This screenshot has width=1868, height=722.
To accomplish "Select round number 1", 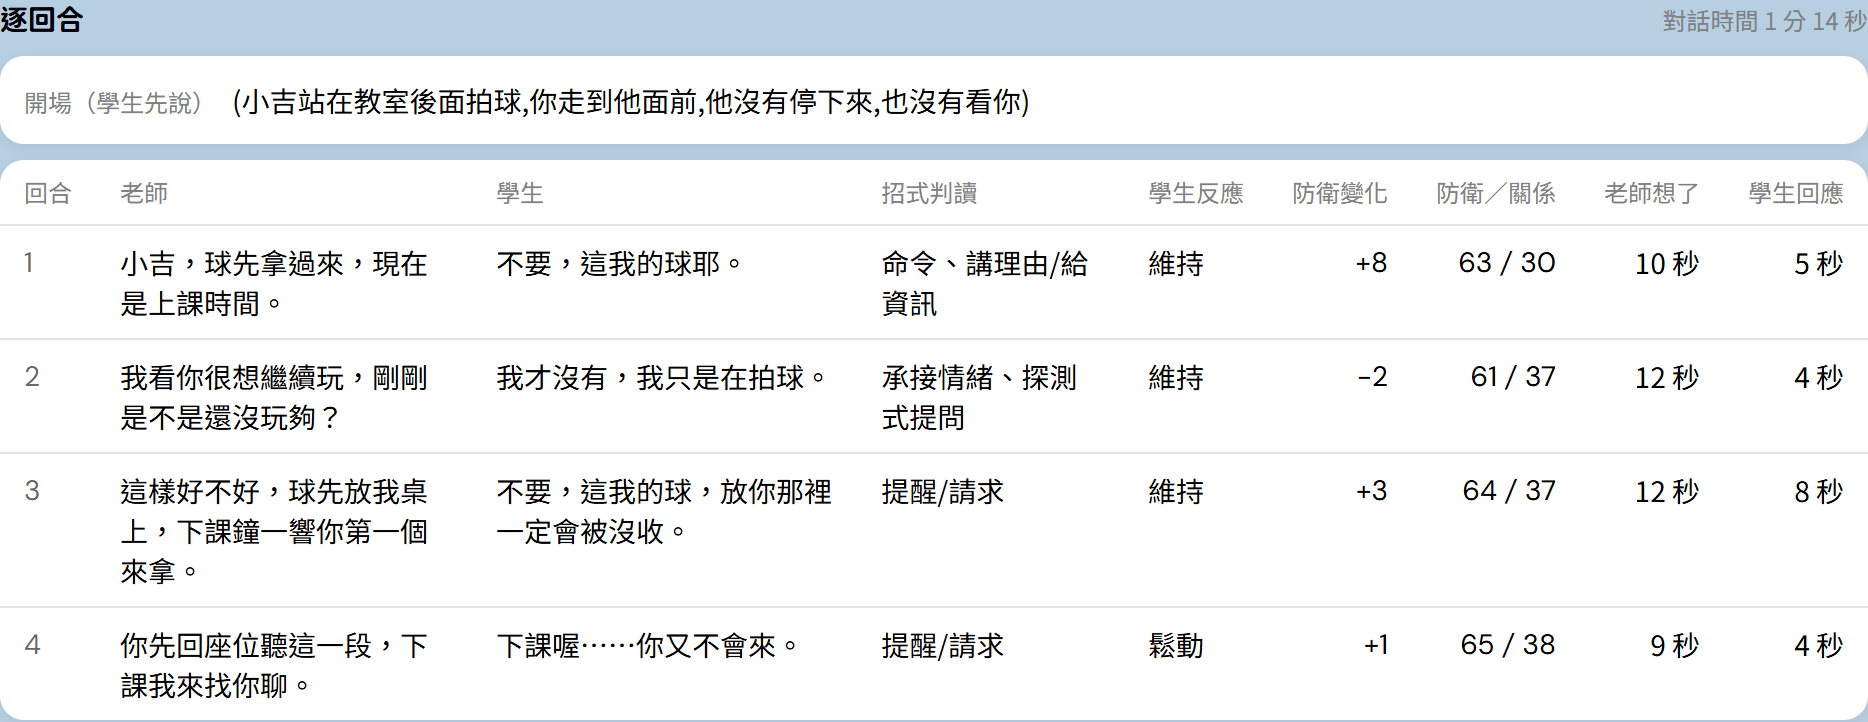I will click(x=29, y=263).
